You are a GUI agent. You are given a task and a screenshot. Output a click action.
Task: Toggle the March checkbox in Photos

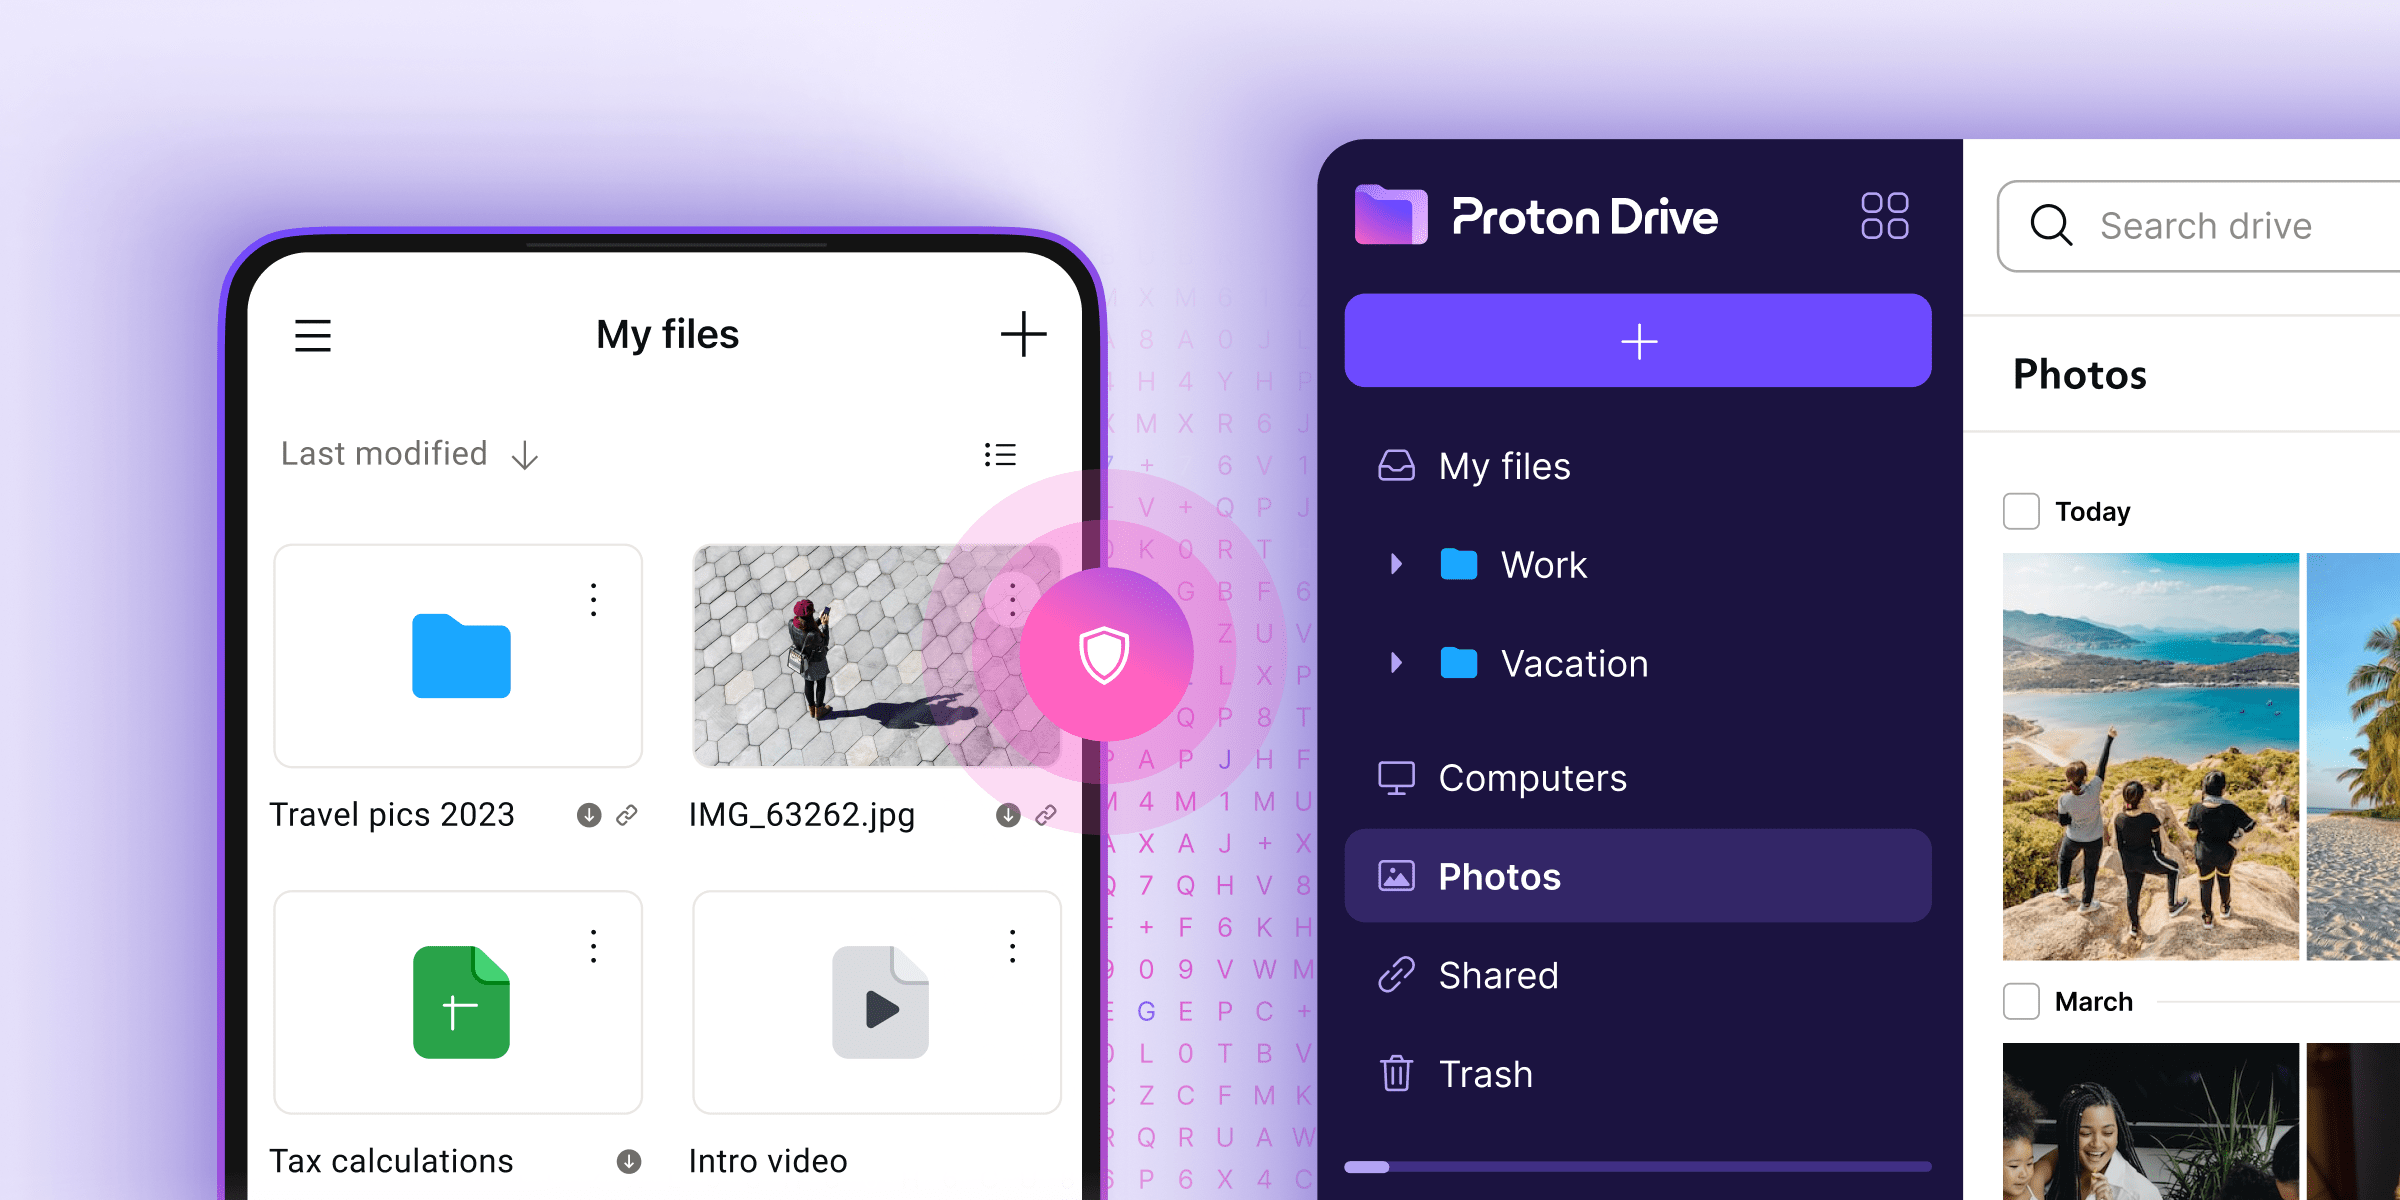(x=2020, y=998)
